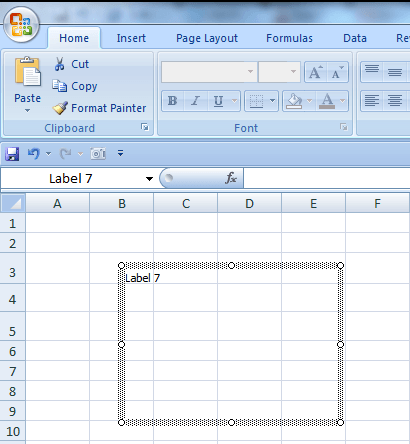Select the Cut scissors icon
410x444 pixels.
click(x=59, y=64)
